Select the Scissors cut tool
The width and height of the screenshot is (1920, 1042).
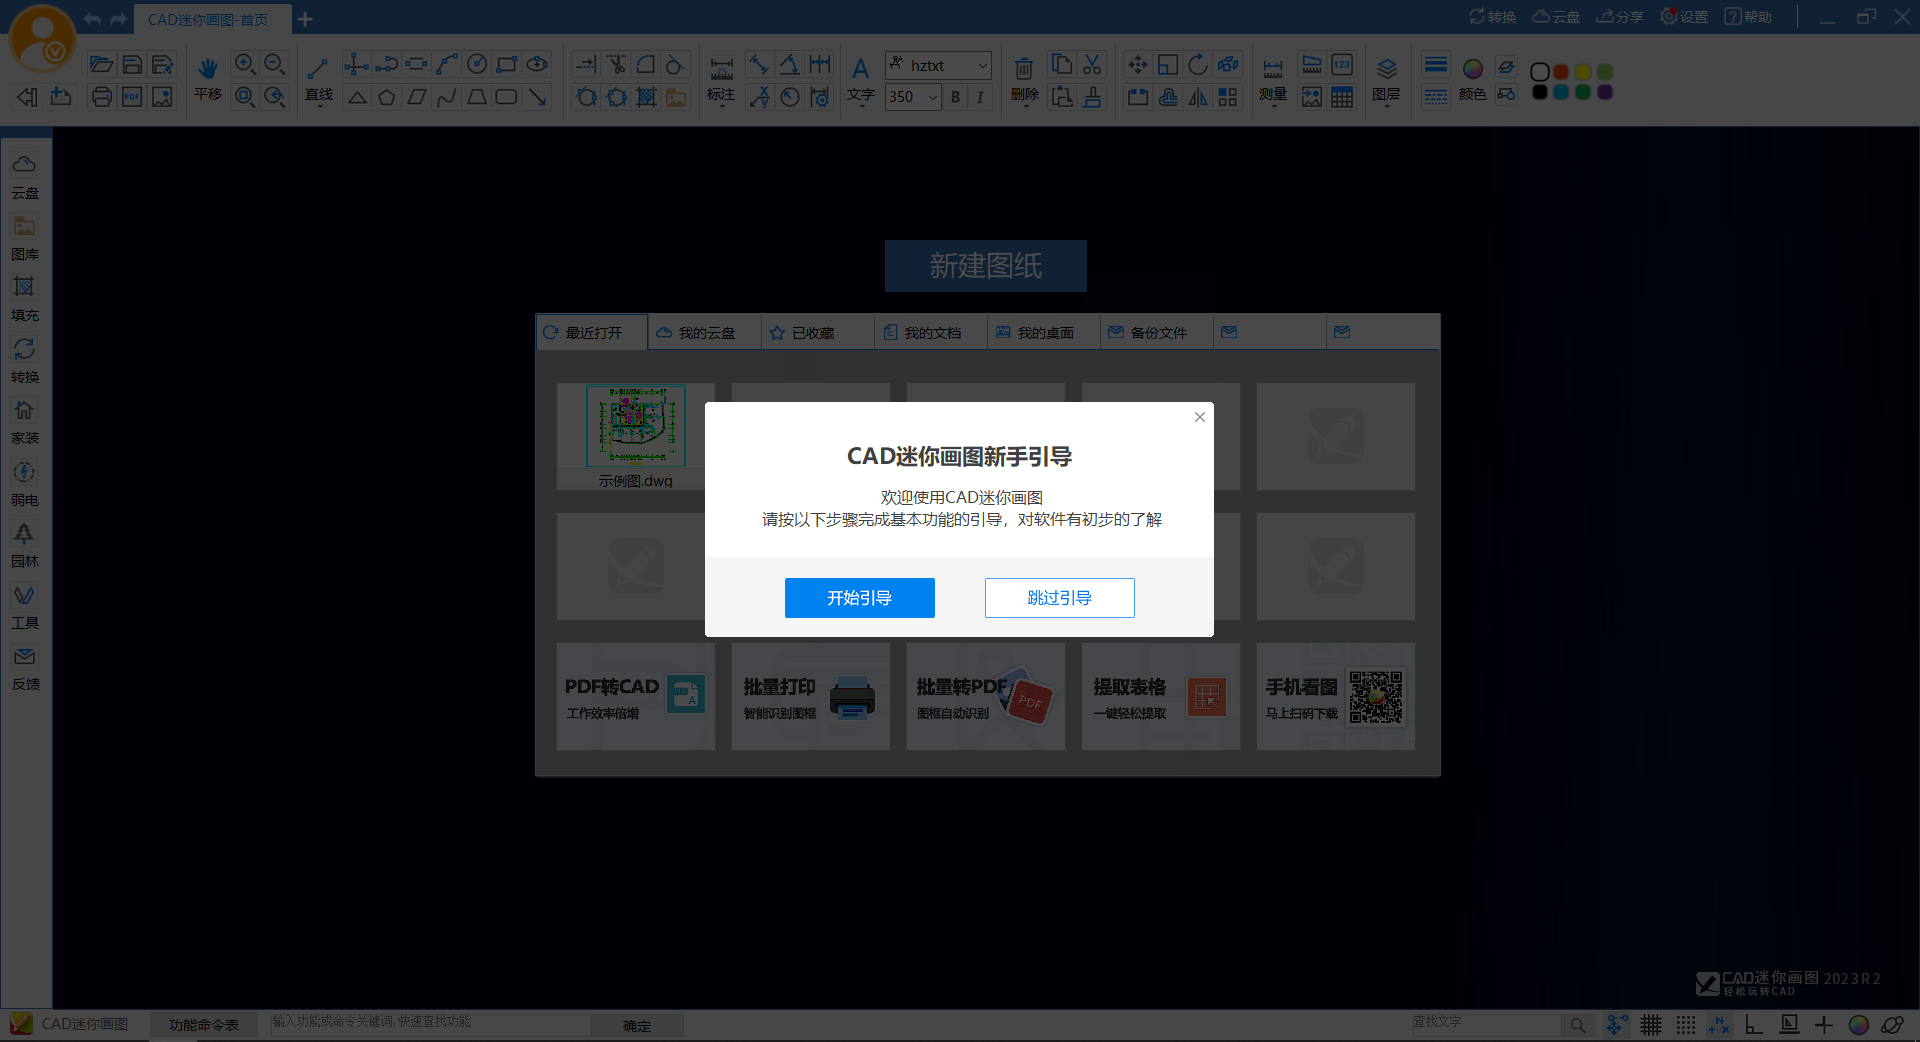click(x=1092, y=65)
